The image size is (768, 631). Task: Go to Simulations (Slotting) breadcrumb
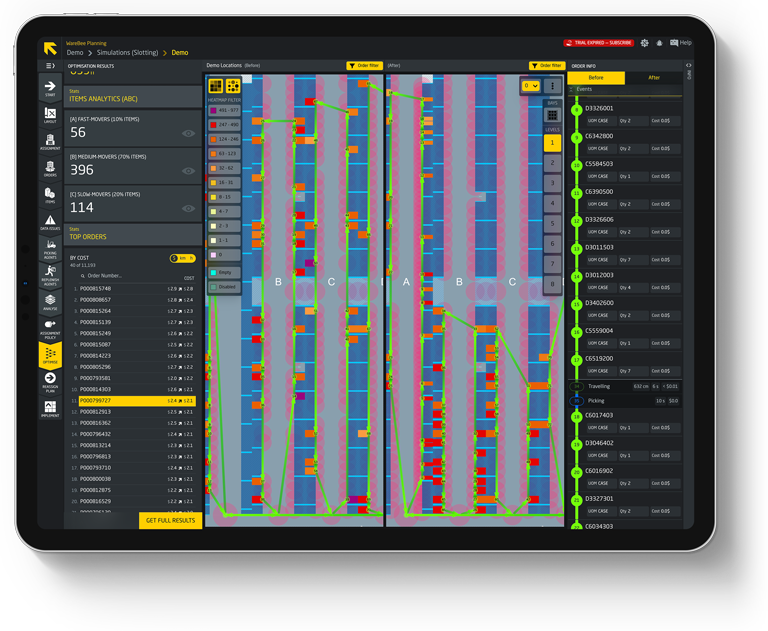click(127, 52)
